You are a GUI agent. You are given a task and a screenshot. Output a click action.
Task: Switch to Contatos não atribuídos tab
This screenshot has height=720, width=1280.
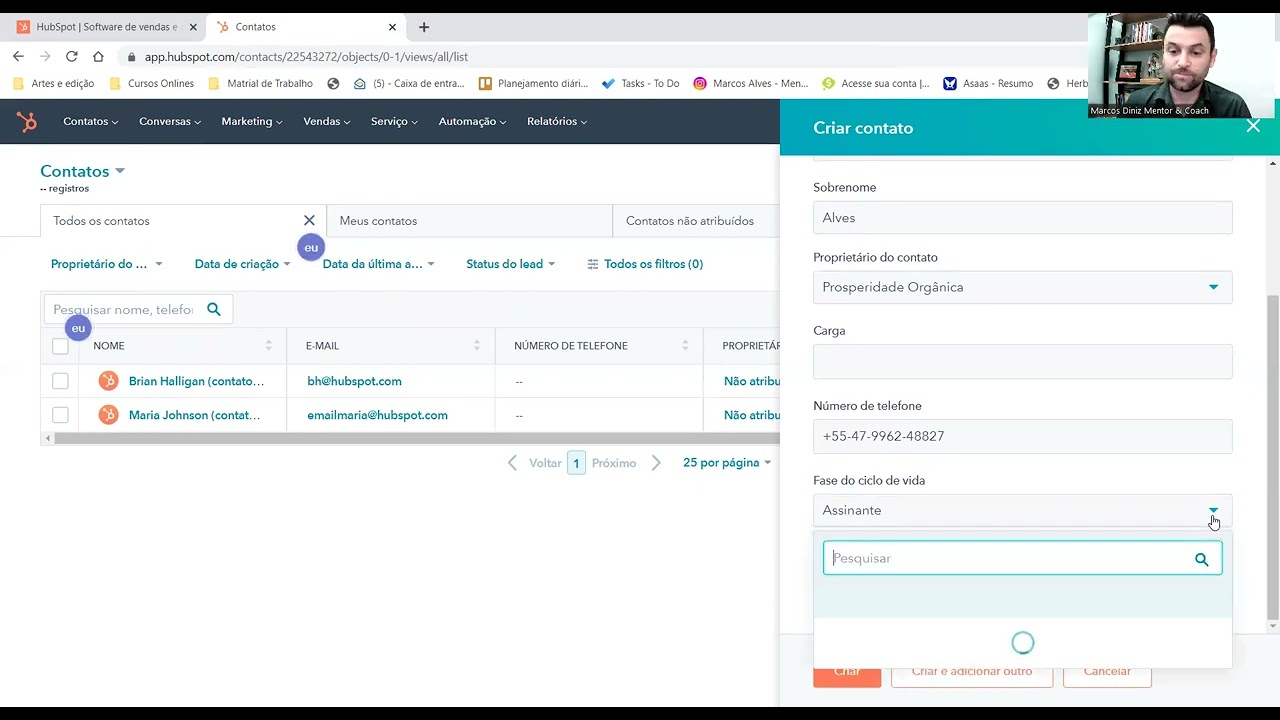coord(690,221)
